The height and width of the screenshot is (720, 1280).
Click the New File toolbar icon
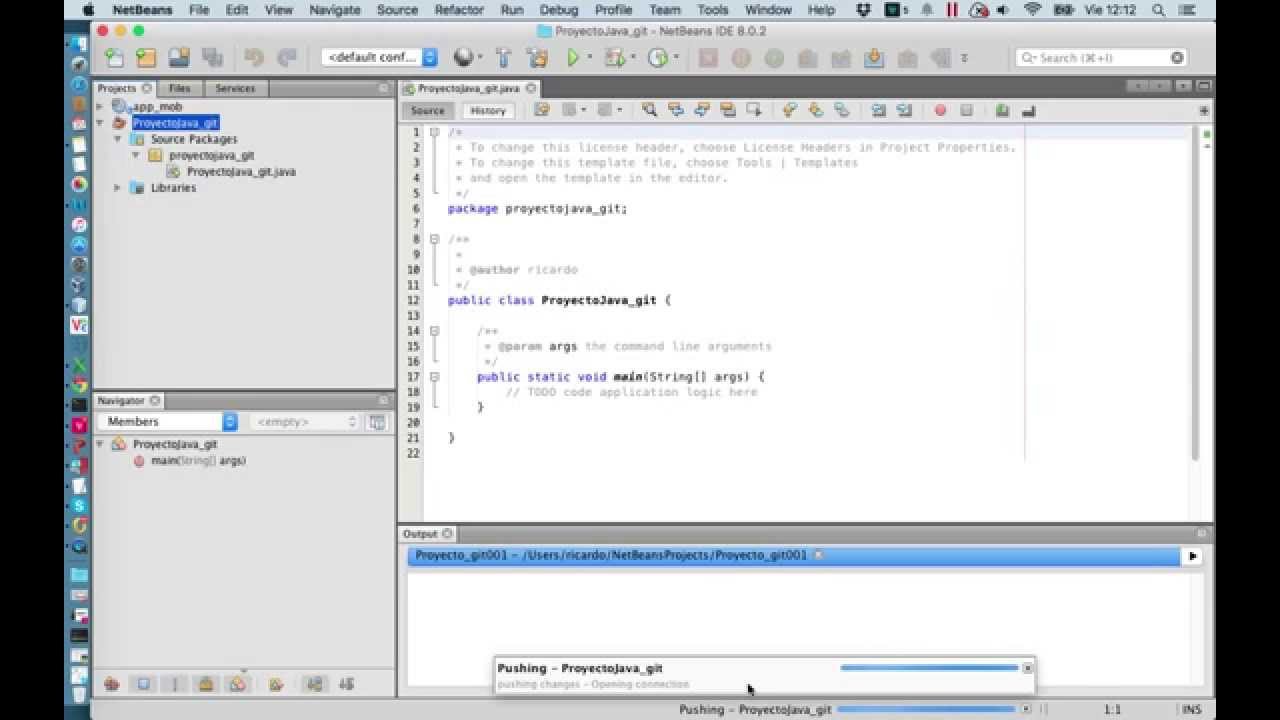[114, 58]
